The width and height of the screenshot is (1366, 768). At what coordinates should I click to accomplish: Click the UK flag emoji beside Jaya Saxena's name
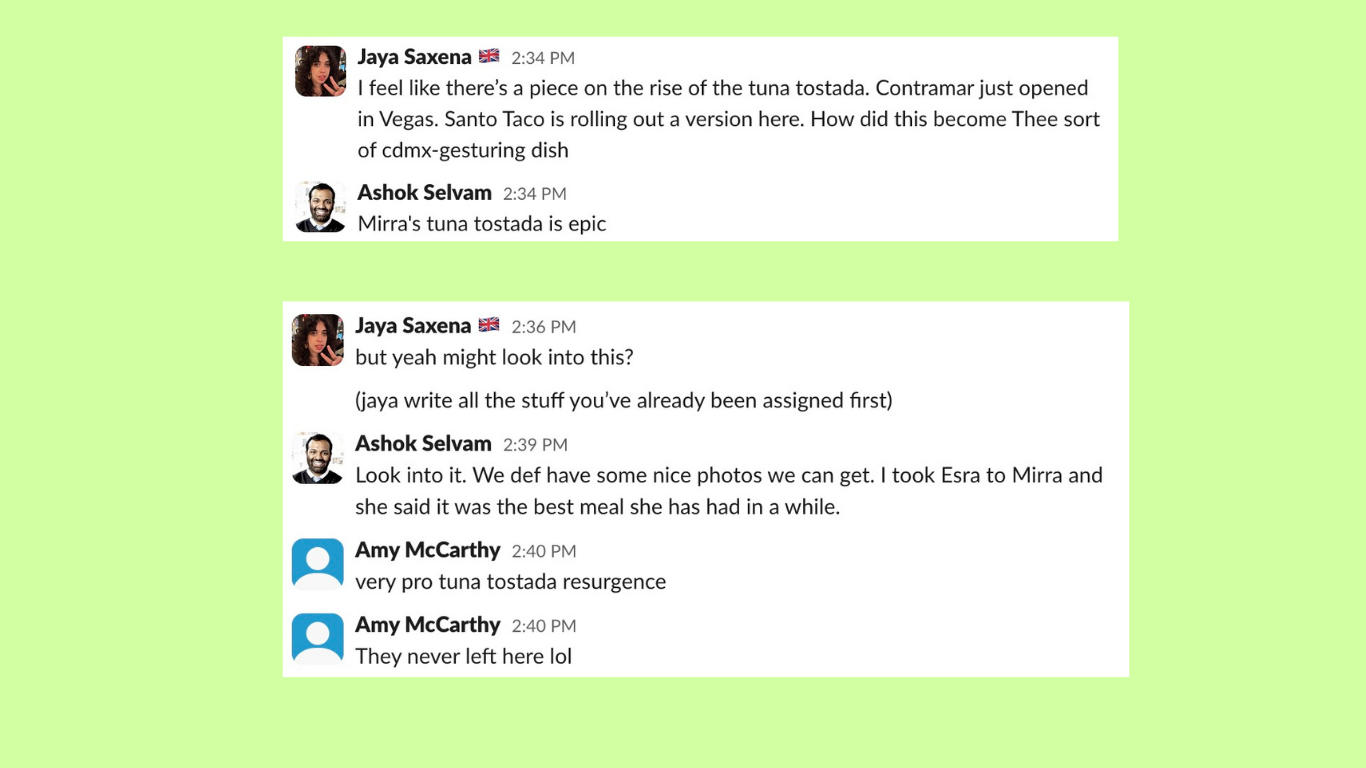point(489,56)
